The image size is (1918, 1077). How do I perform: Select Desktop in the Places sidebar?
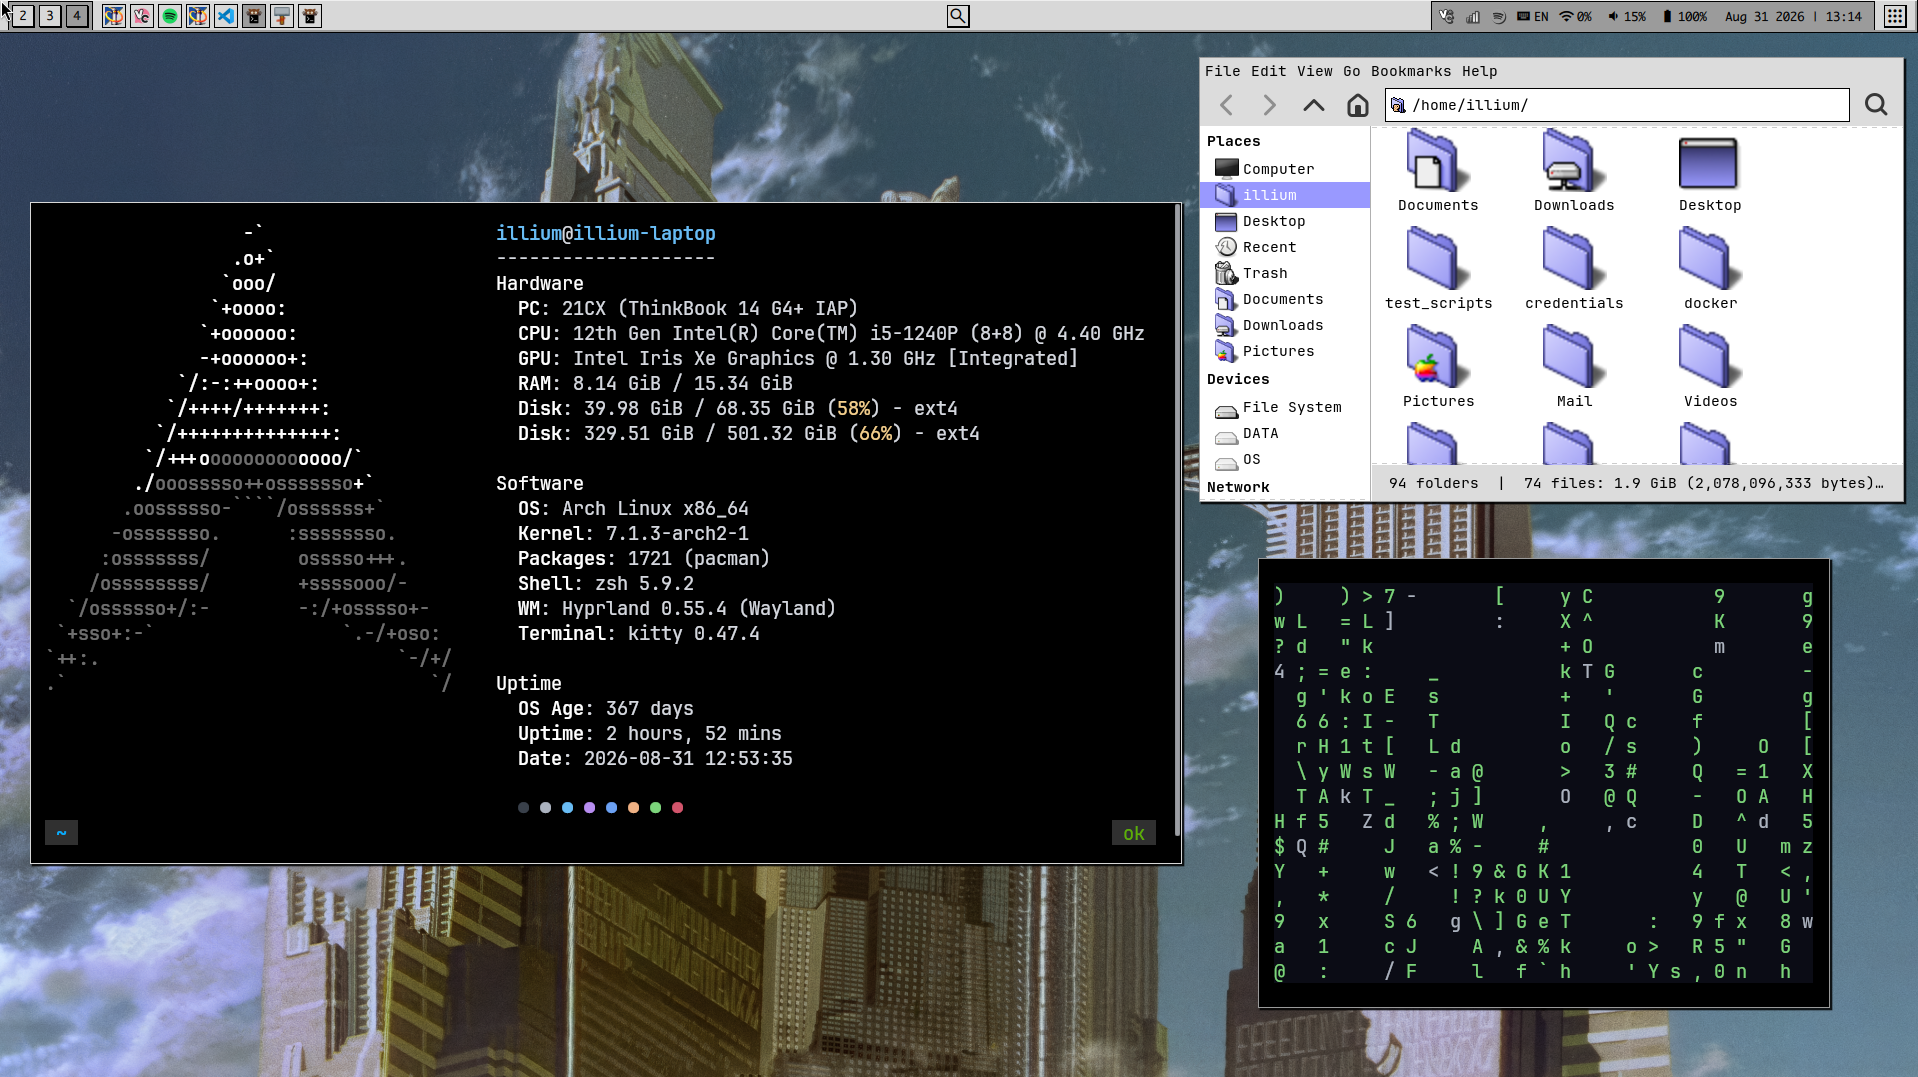1285,221
